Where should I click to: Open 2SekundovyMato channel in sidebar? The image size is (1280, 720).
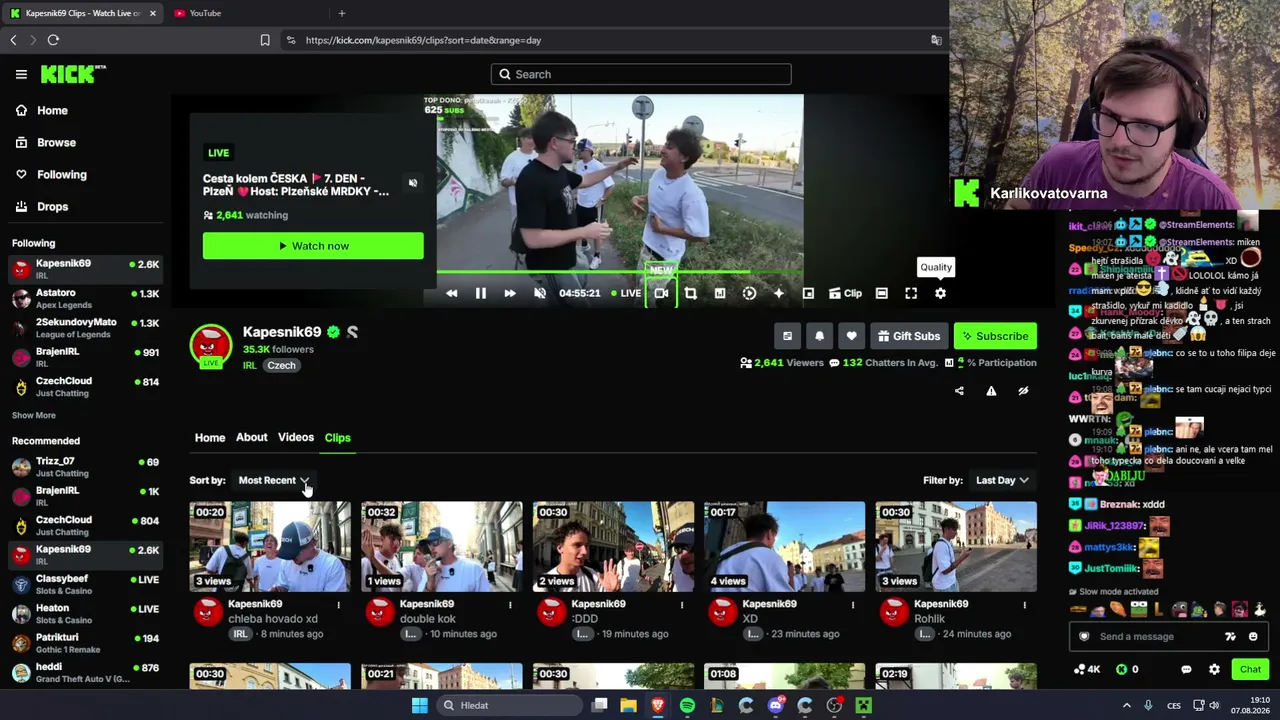click(85, 327)
